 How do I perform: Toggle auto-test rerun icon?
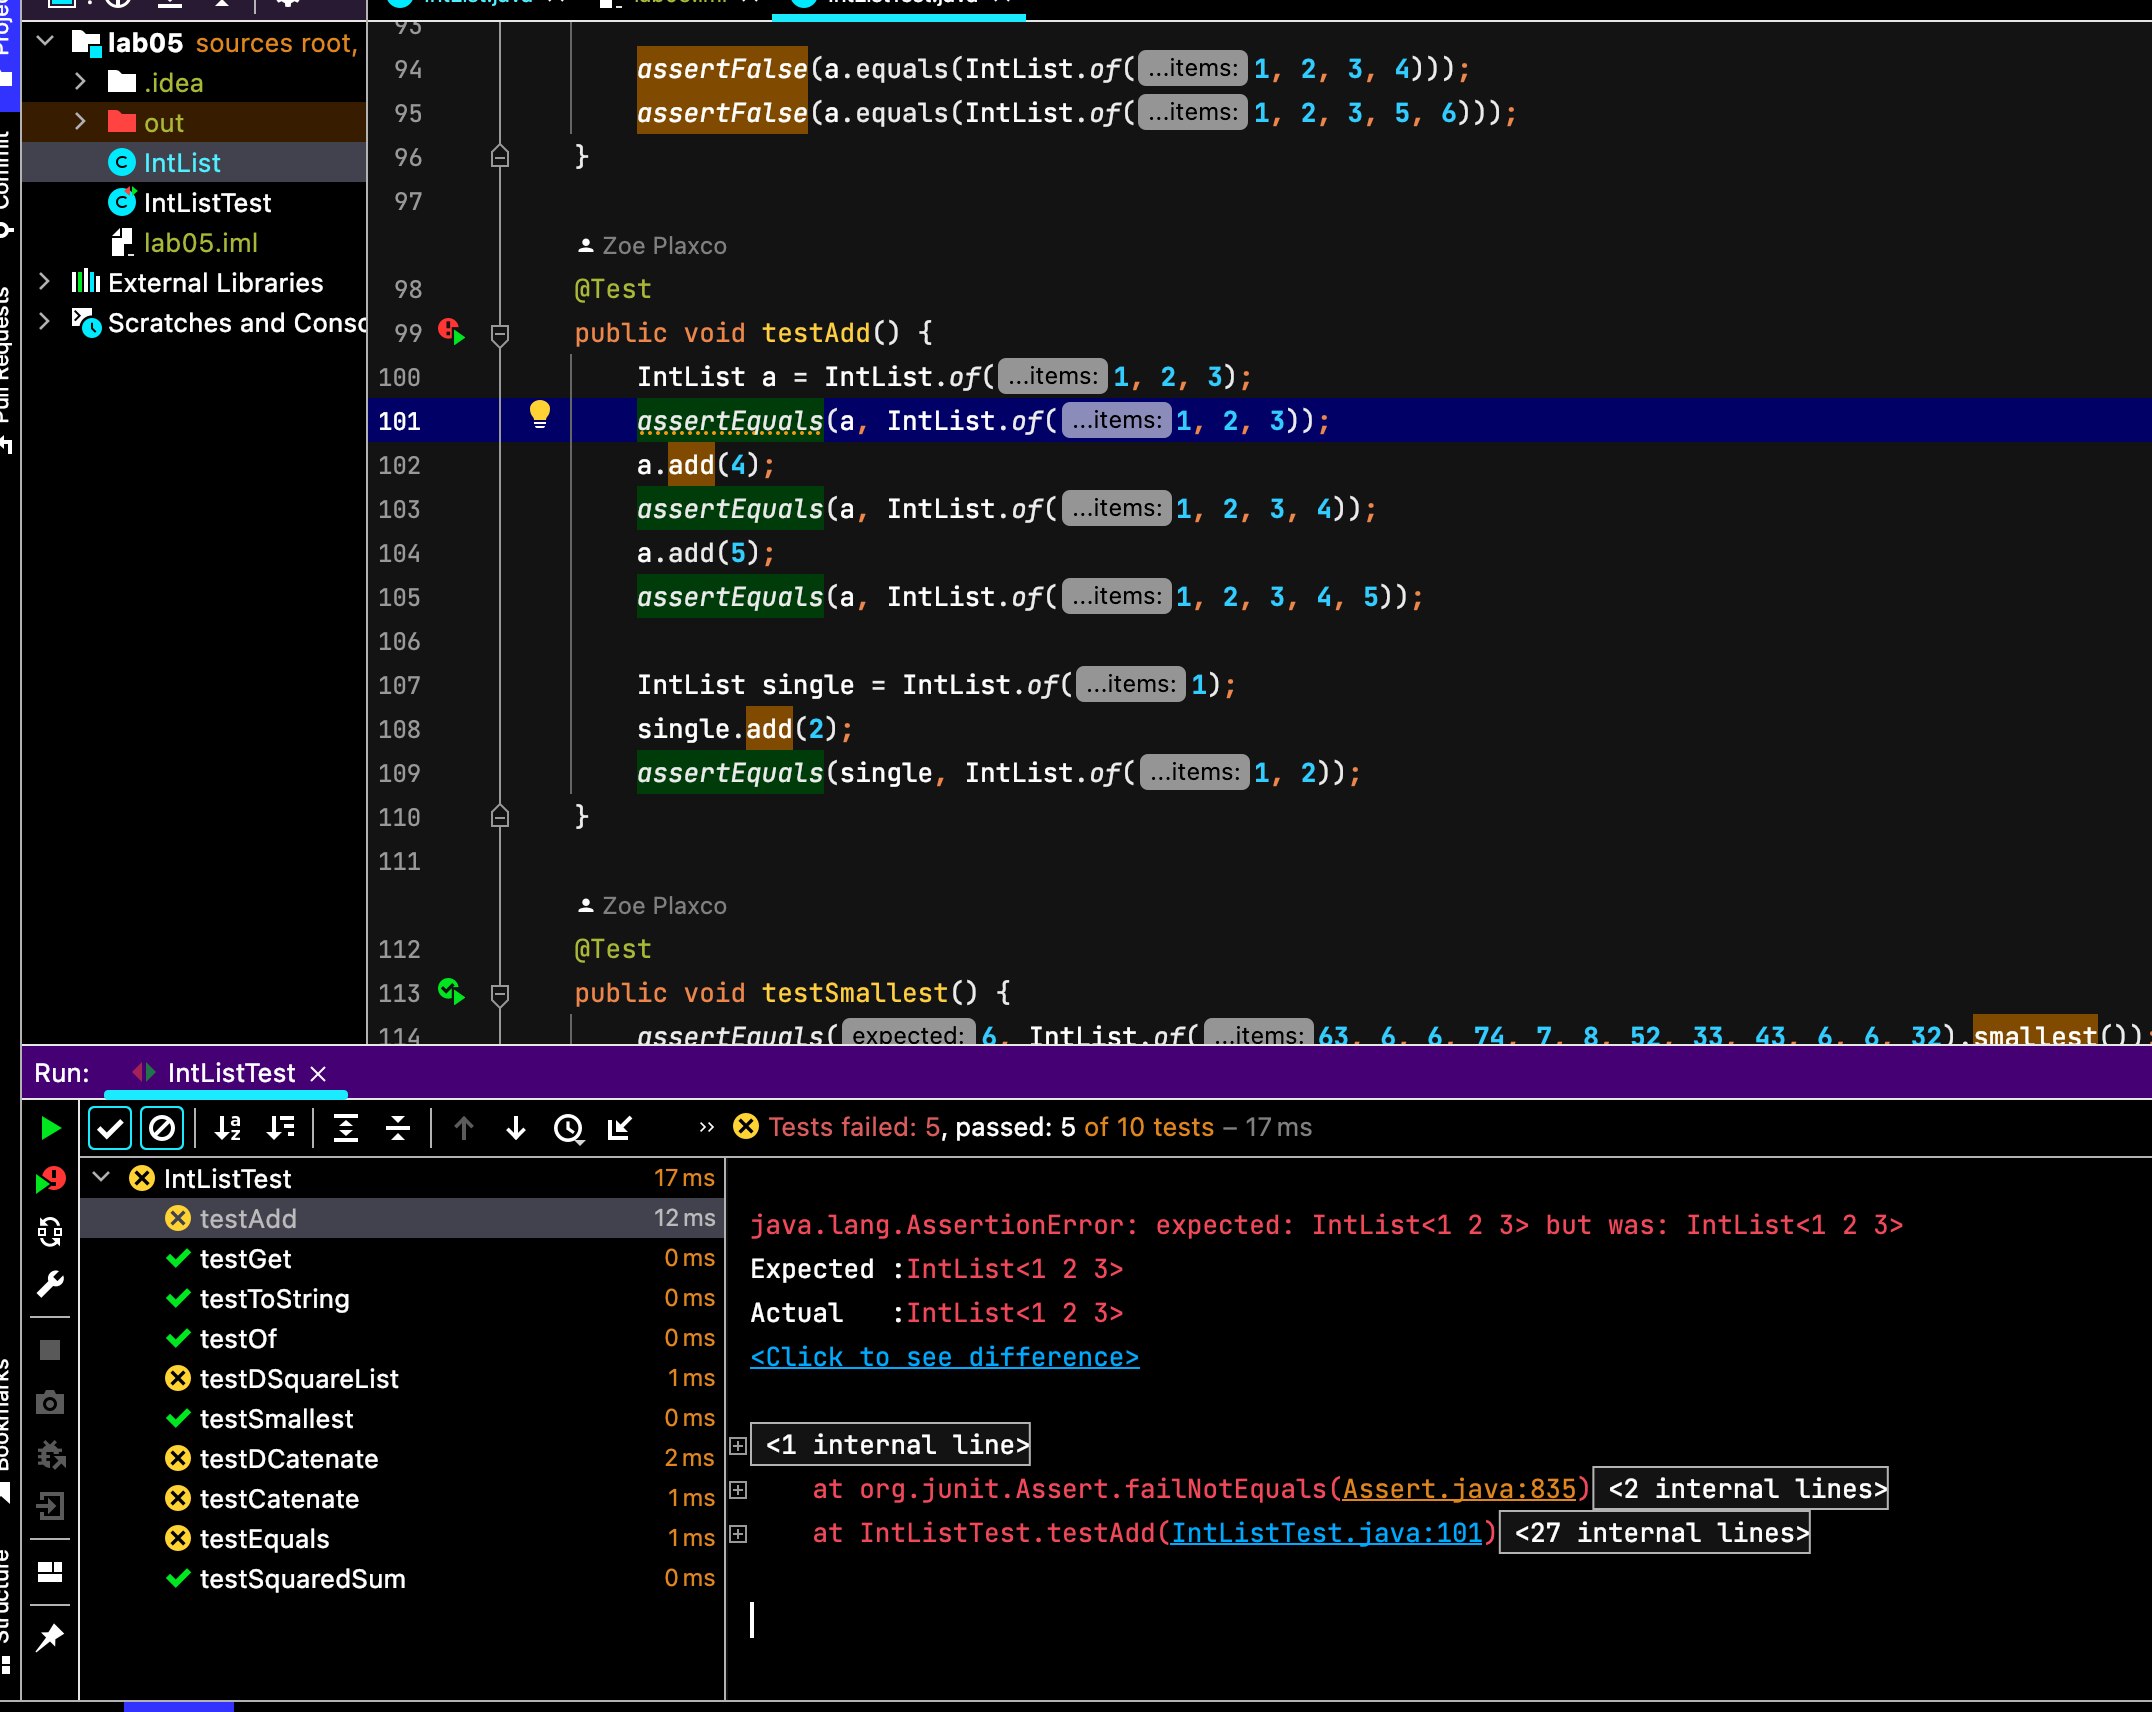[50, 1231]
